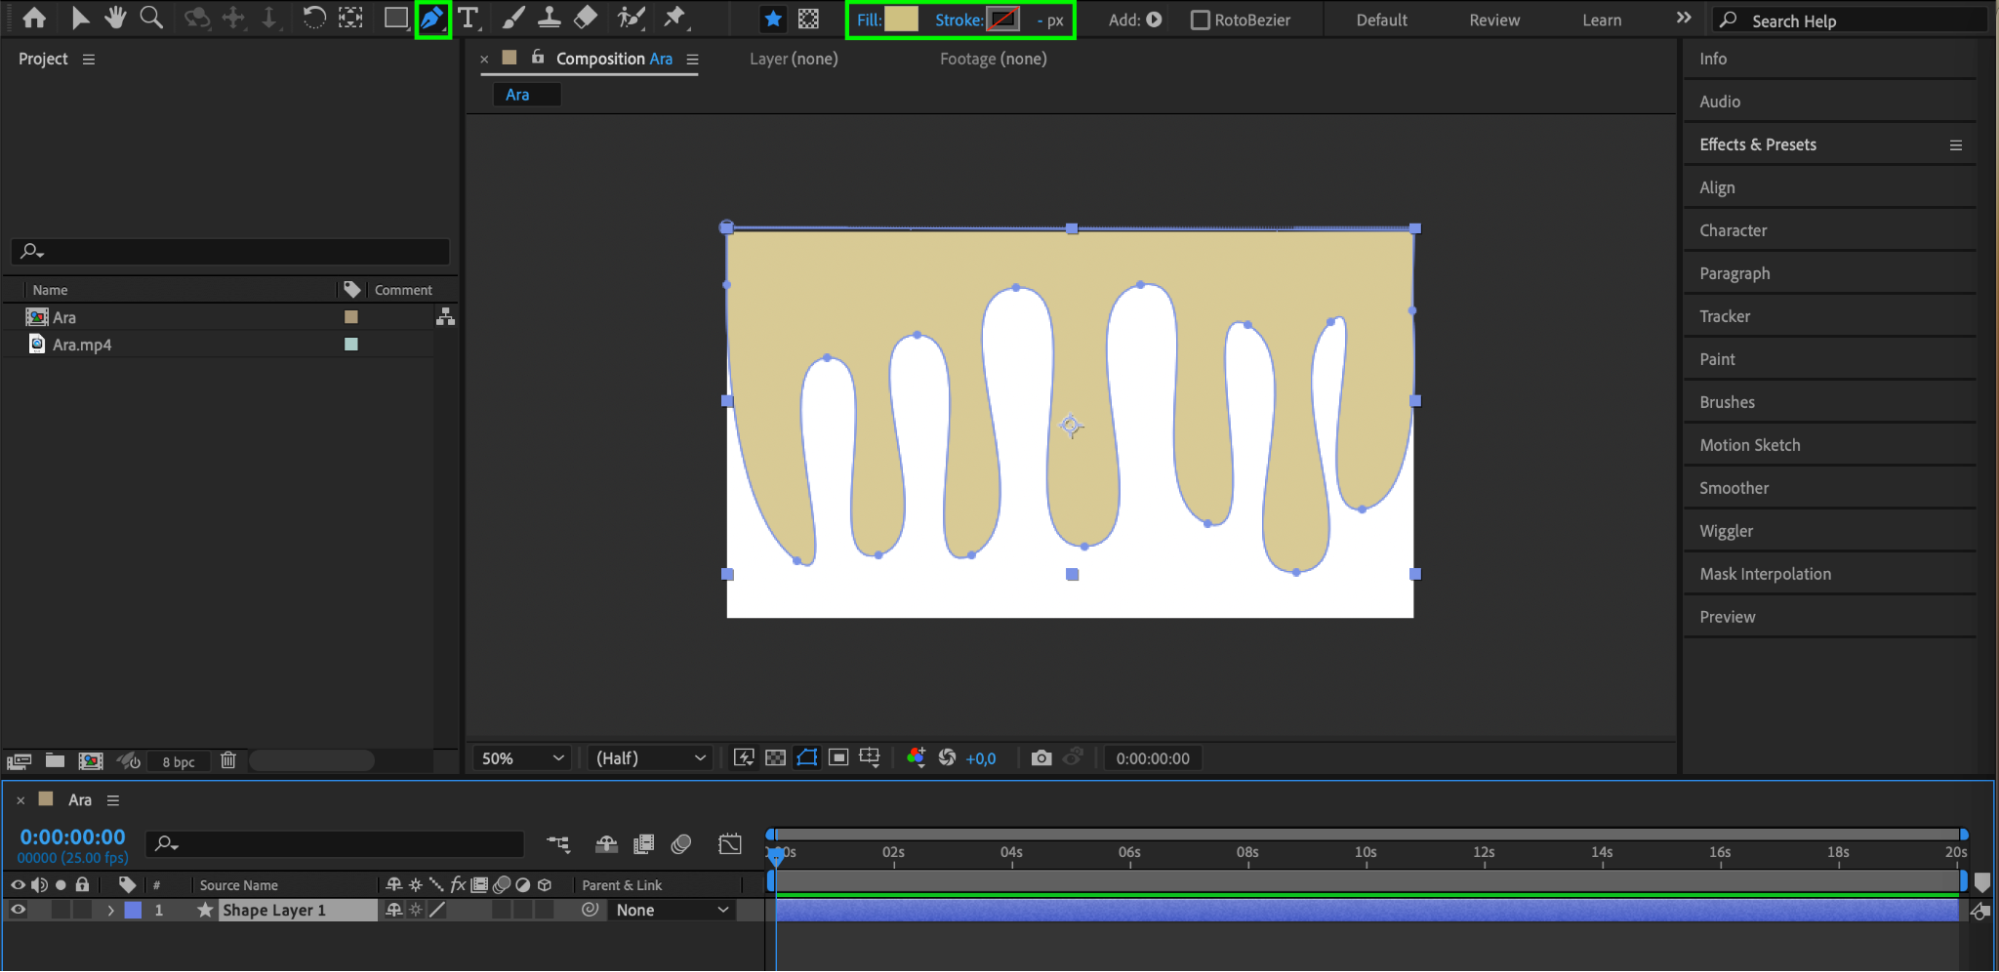Open the Effects & Presets panel
The height and width of the screenshot is (972, 1999).
1757,145
